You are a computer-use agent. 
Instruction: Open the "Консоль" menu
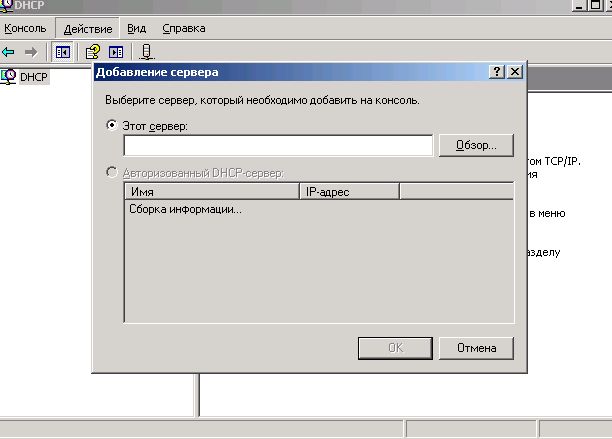point(25,29)
